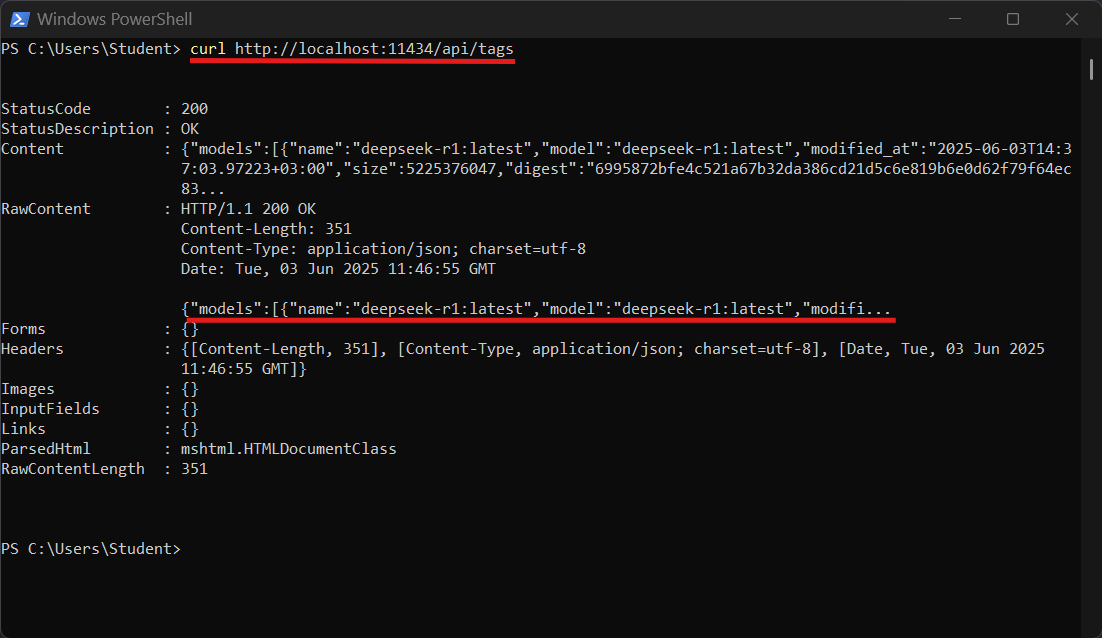Click the mshtml.HTMLDocumentClass value
1102x638 pixels.
click(x=288, y=449)
